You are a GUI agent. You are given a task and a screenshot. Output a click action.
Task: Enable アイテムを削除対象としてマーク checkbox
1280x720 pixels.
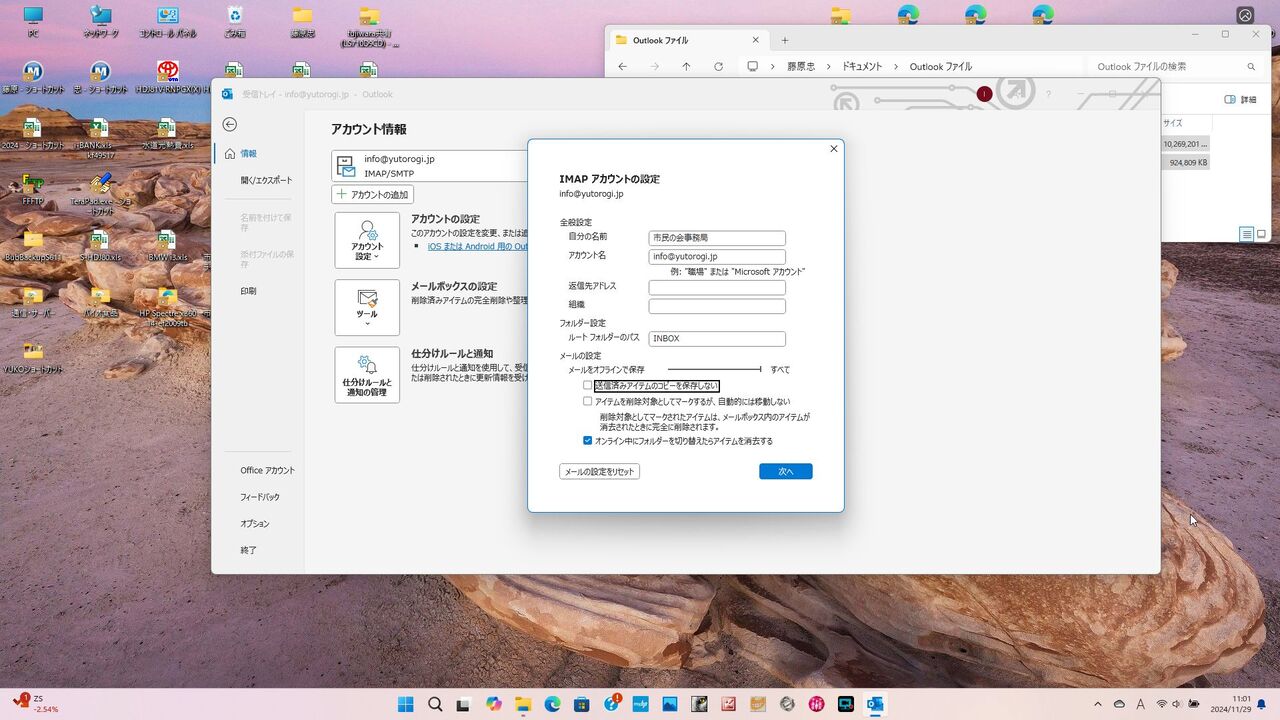588,401
